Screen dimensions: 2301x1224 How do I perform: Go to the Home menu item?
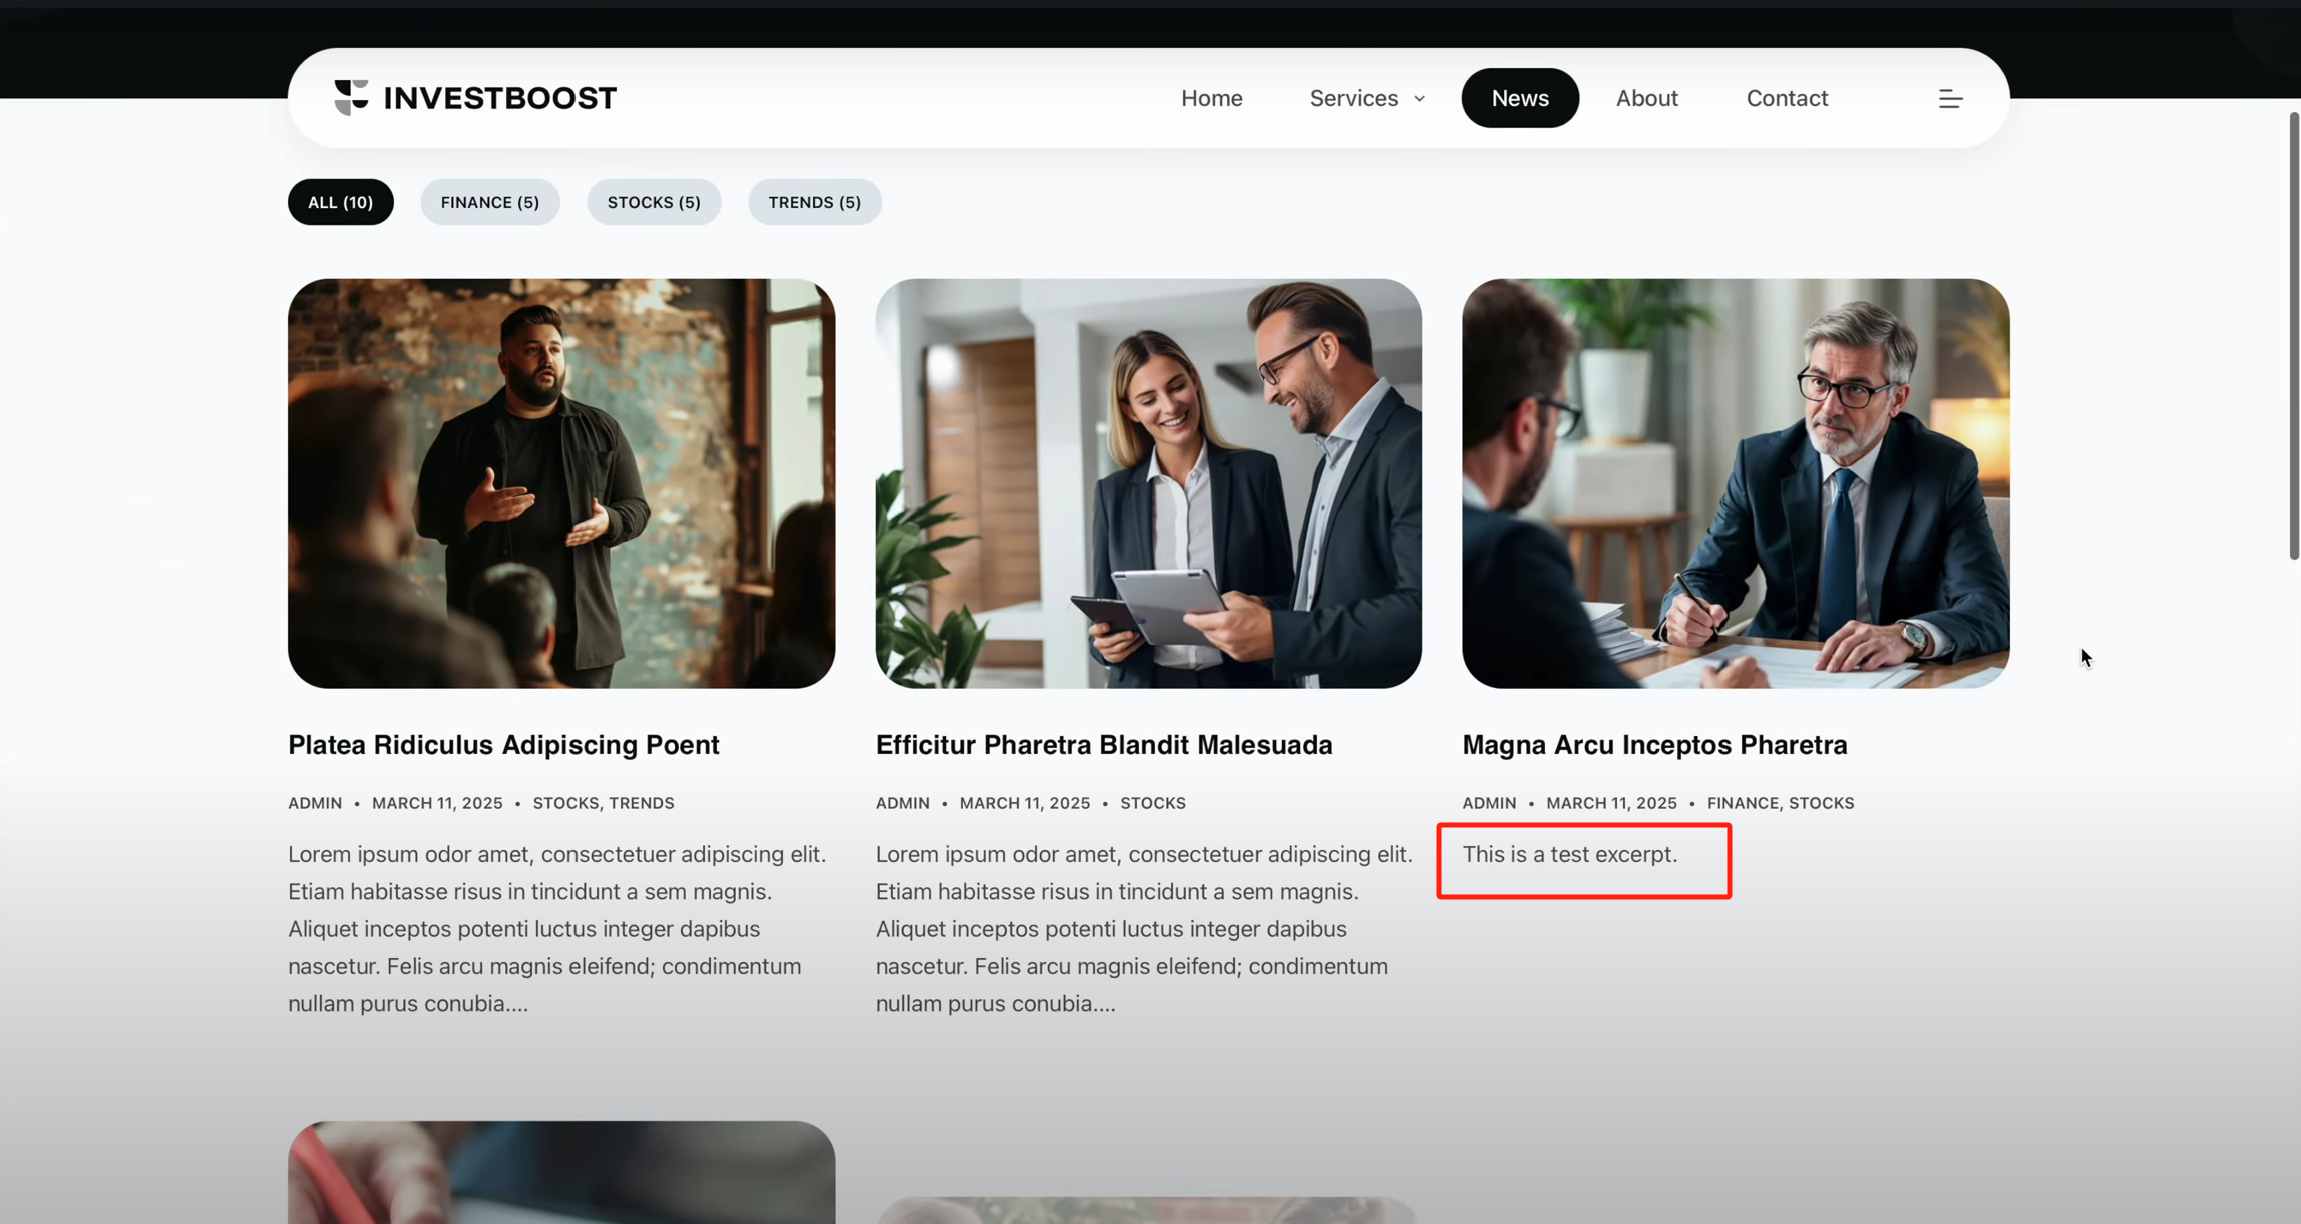click(x=1211, y=98)
